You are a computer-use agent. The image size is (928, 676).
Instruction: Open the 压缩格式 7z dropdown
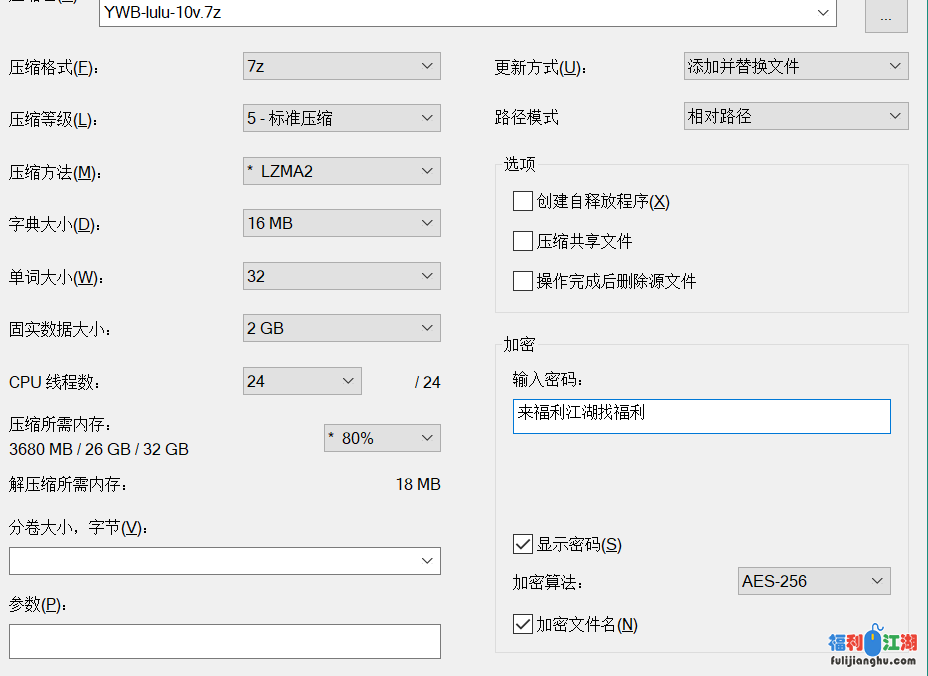[x=341, y=66]
